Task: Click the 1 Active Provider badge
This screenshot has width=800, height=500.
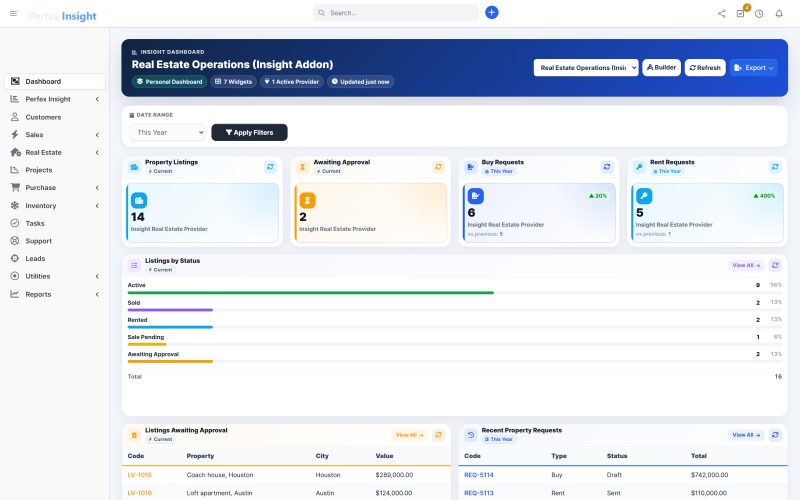Action: click(x=292, y=82)
